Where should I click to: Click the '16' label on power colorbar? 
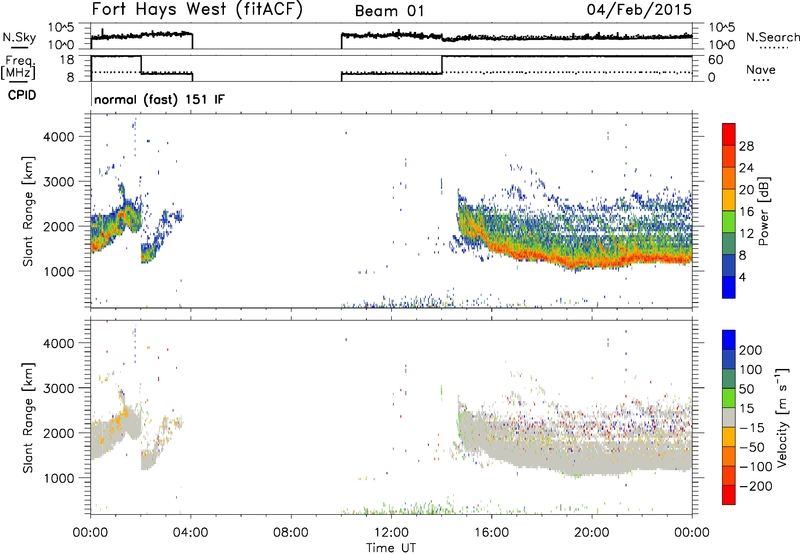pos(746,212)
